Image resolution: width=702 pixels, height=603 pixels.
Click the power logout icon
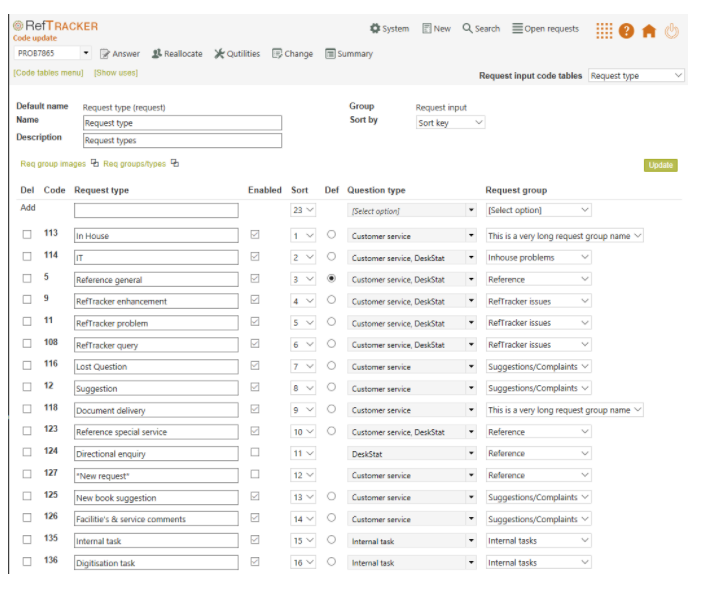(x=671, y=31)
